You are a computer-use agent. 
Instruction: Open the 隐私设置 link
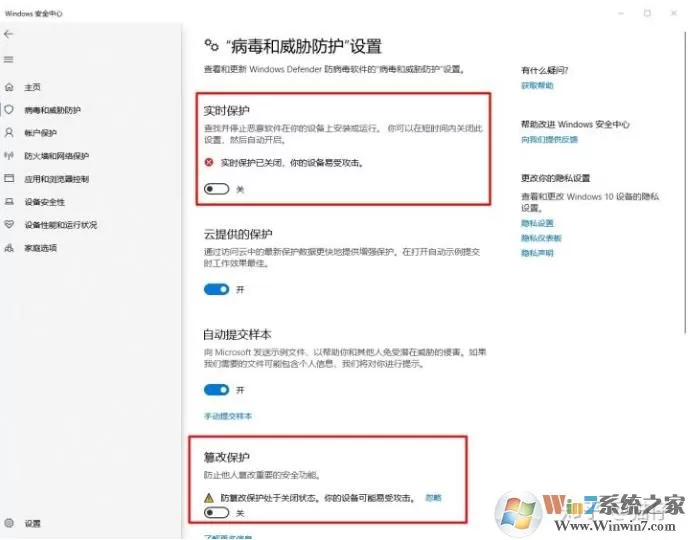point(537,223)
